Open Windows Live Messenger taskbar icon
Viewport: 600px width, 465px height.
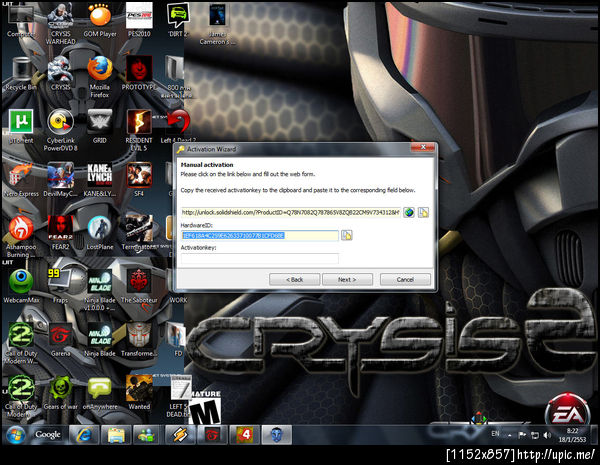(146, 435)
